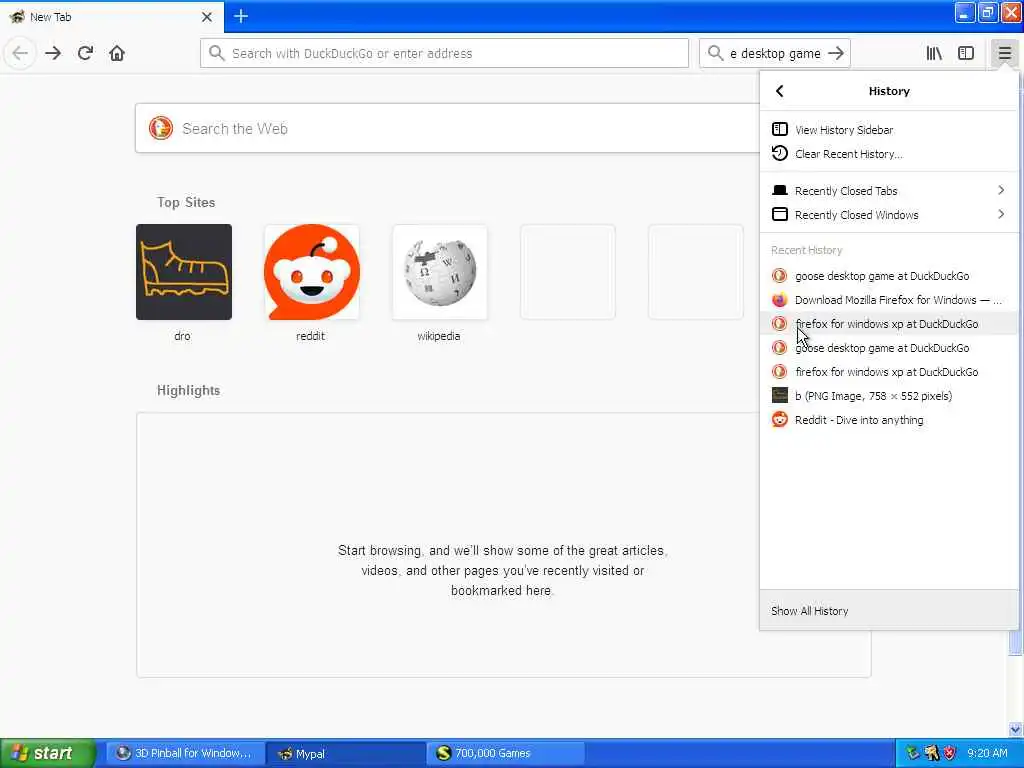
Task: Click Show All History
Action: [x=889, y=611]
